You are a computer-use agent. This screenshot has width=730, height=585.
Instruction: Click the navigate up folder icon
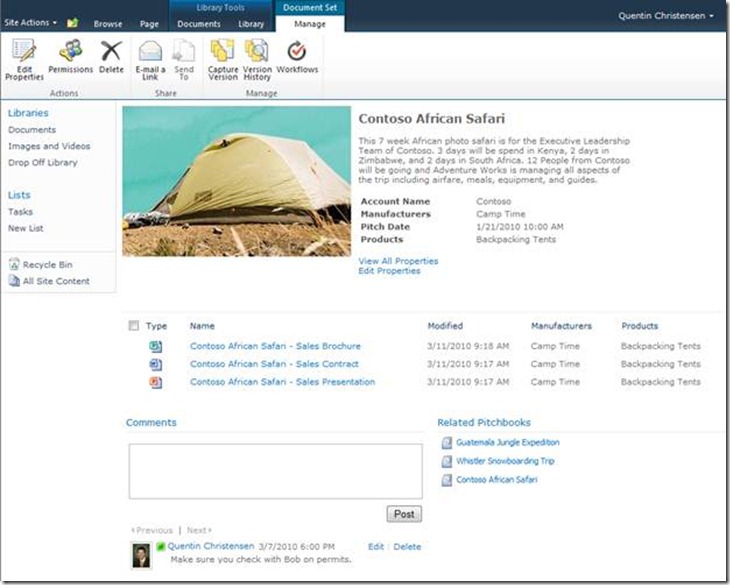click(x=72, y=23)
